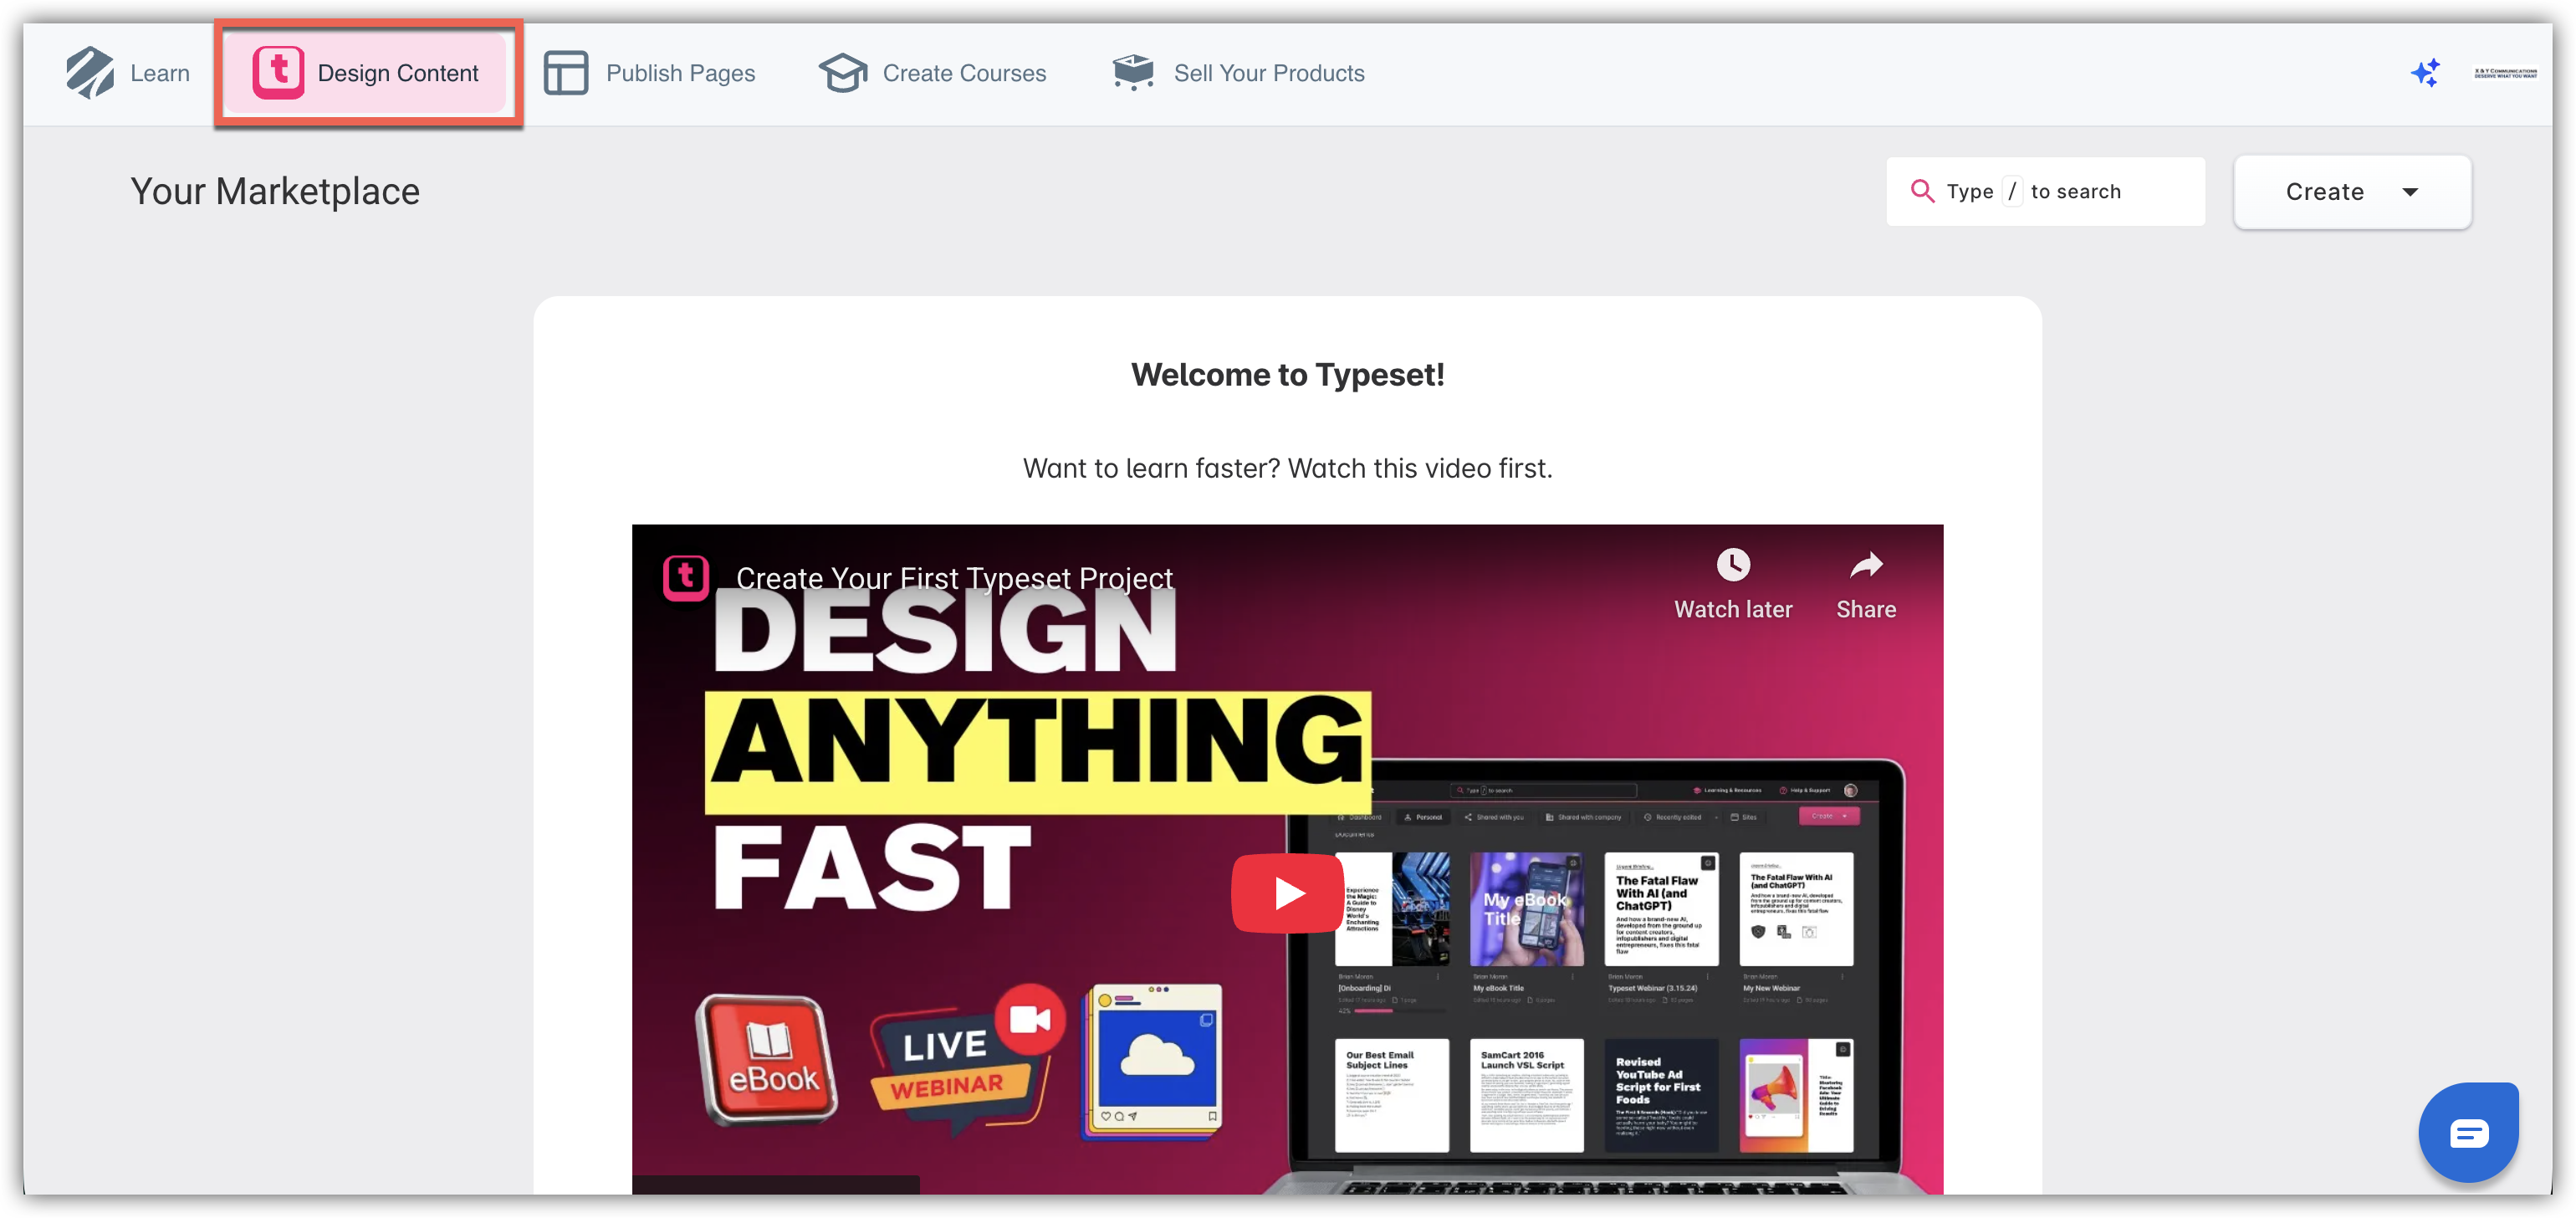Go to the Create Courses tab
The width and height of the screenshot is (2576, 1218).
pyautogui.click(x=964, y=73)
